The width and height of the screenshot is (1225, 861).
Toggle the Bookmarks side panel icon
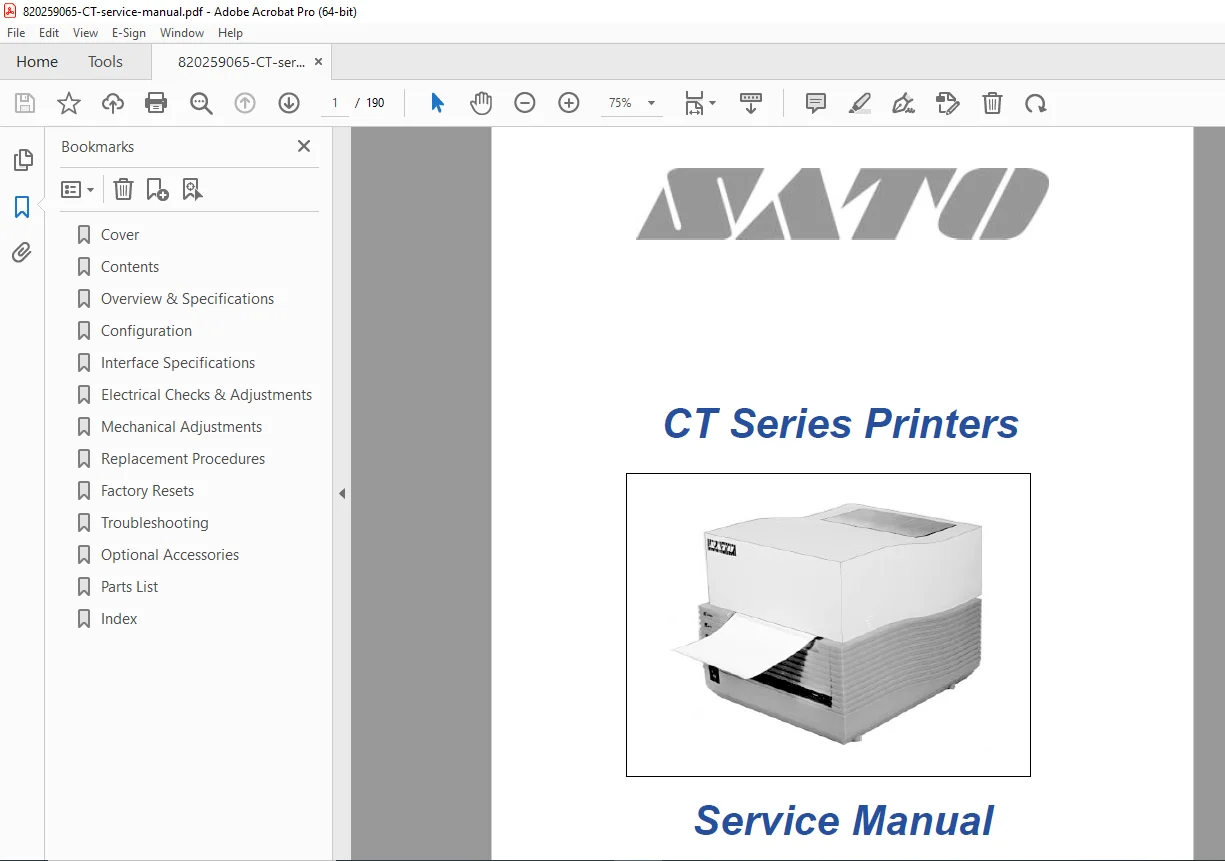click(22, 207)
